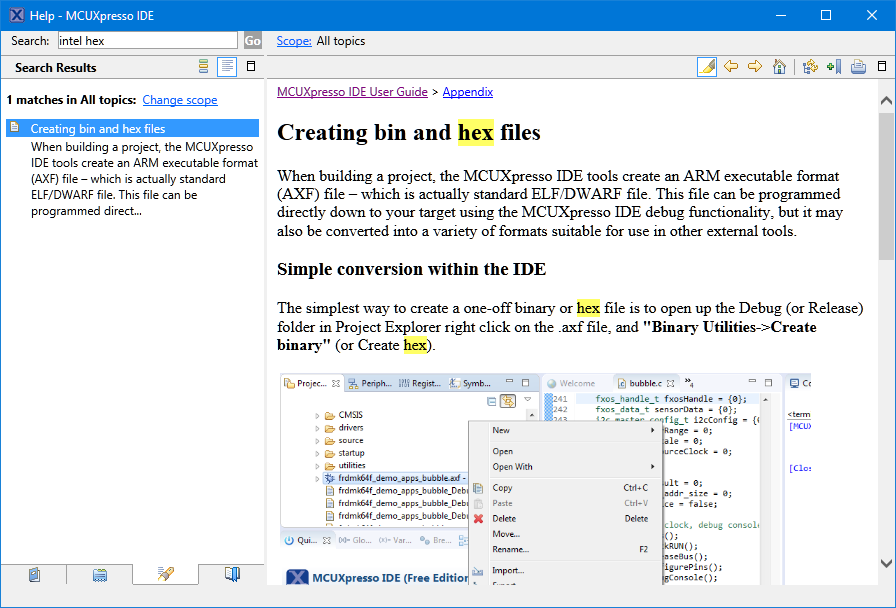The height and width of the screenshot is (608, 896).
Task: Focus the Search field containing 'intel hex'
Action: pyautogui.click(x=147, y=41)
